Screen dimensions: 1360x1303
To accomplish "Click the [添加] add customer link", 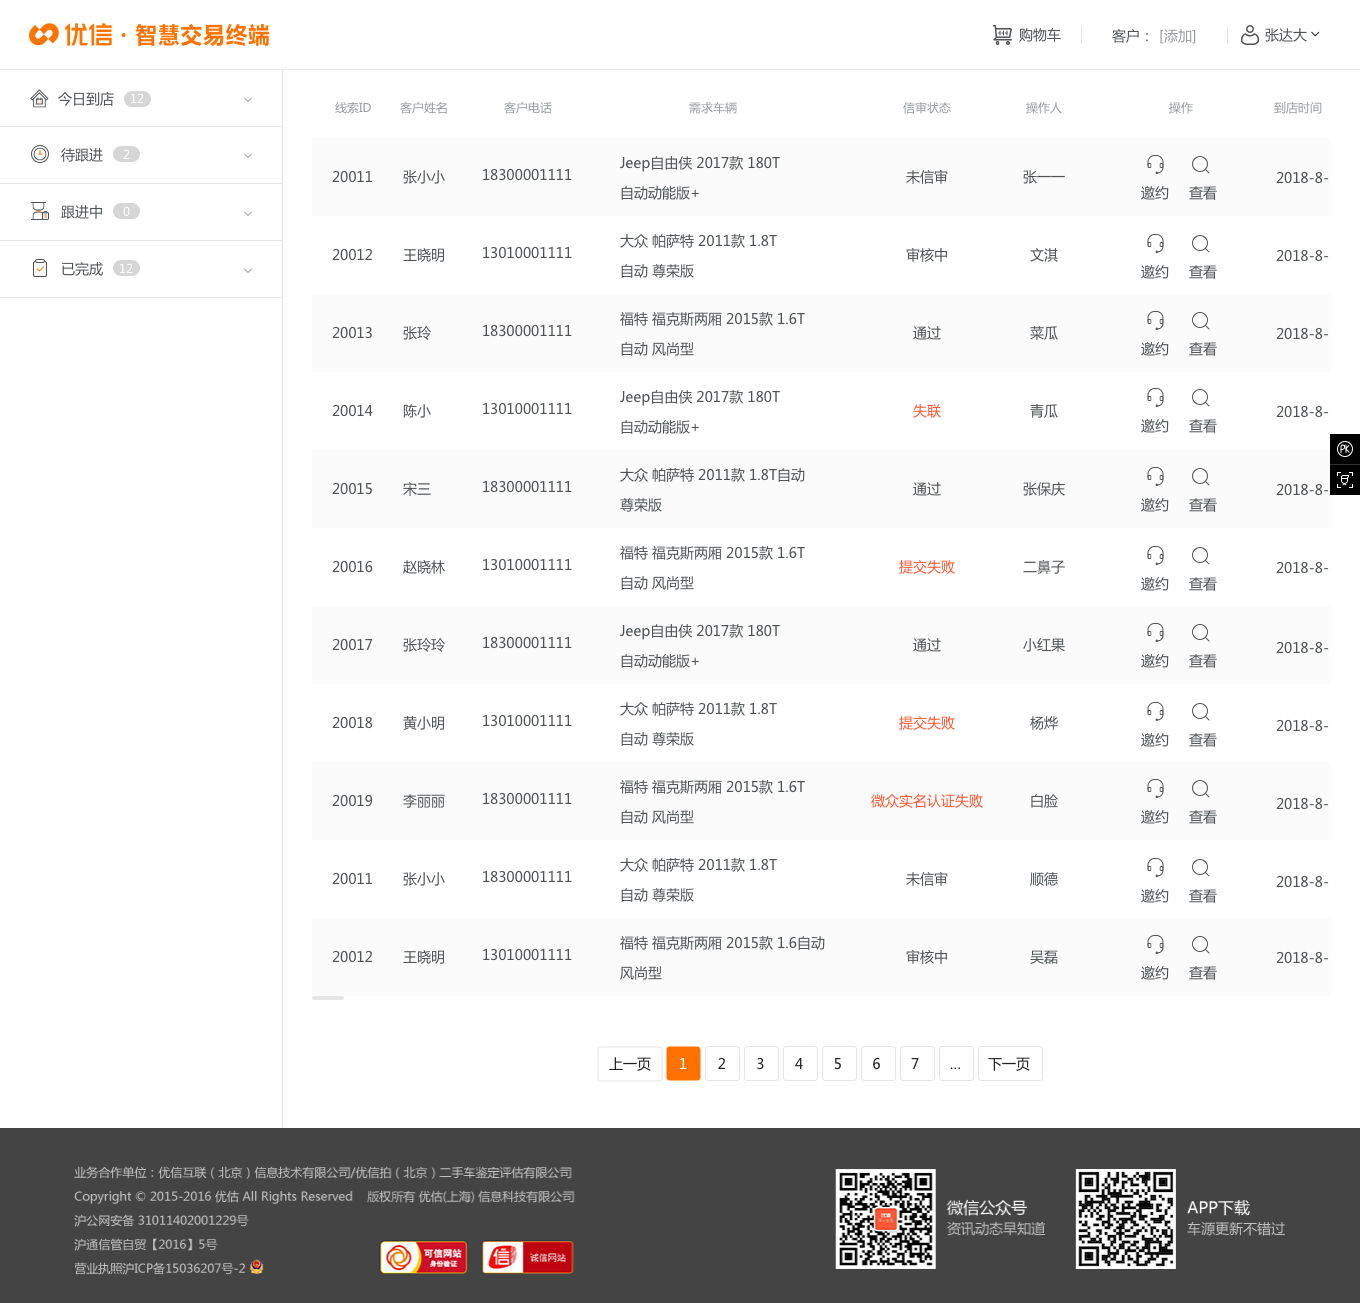I will (1177, 36).
